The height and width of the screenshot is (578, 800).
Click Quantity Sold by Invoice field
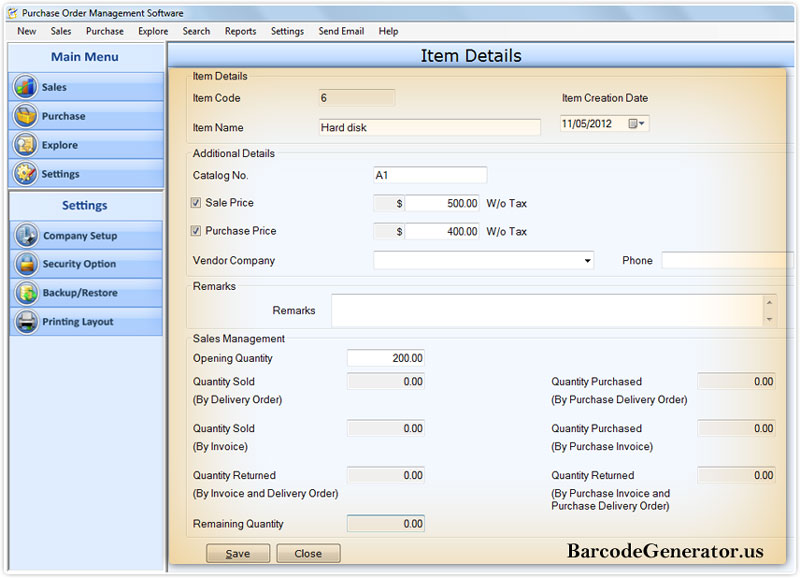[x=386, y=429]
